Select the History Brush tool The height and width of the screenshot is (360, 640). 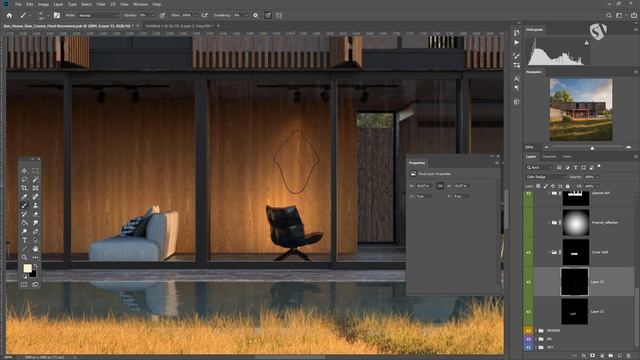click(24, 214)
